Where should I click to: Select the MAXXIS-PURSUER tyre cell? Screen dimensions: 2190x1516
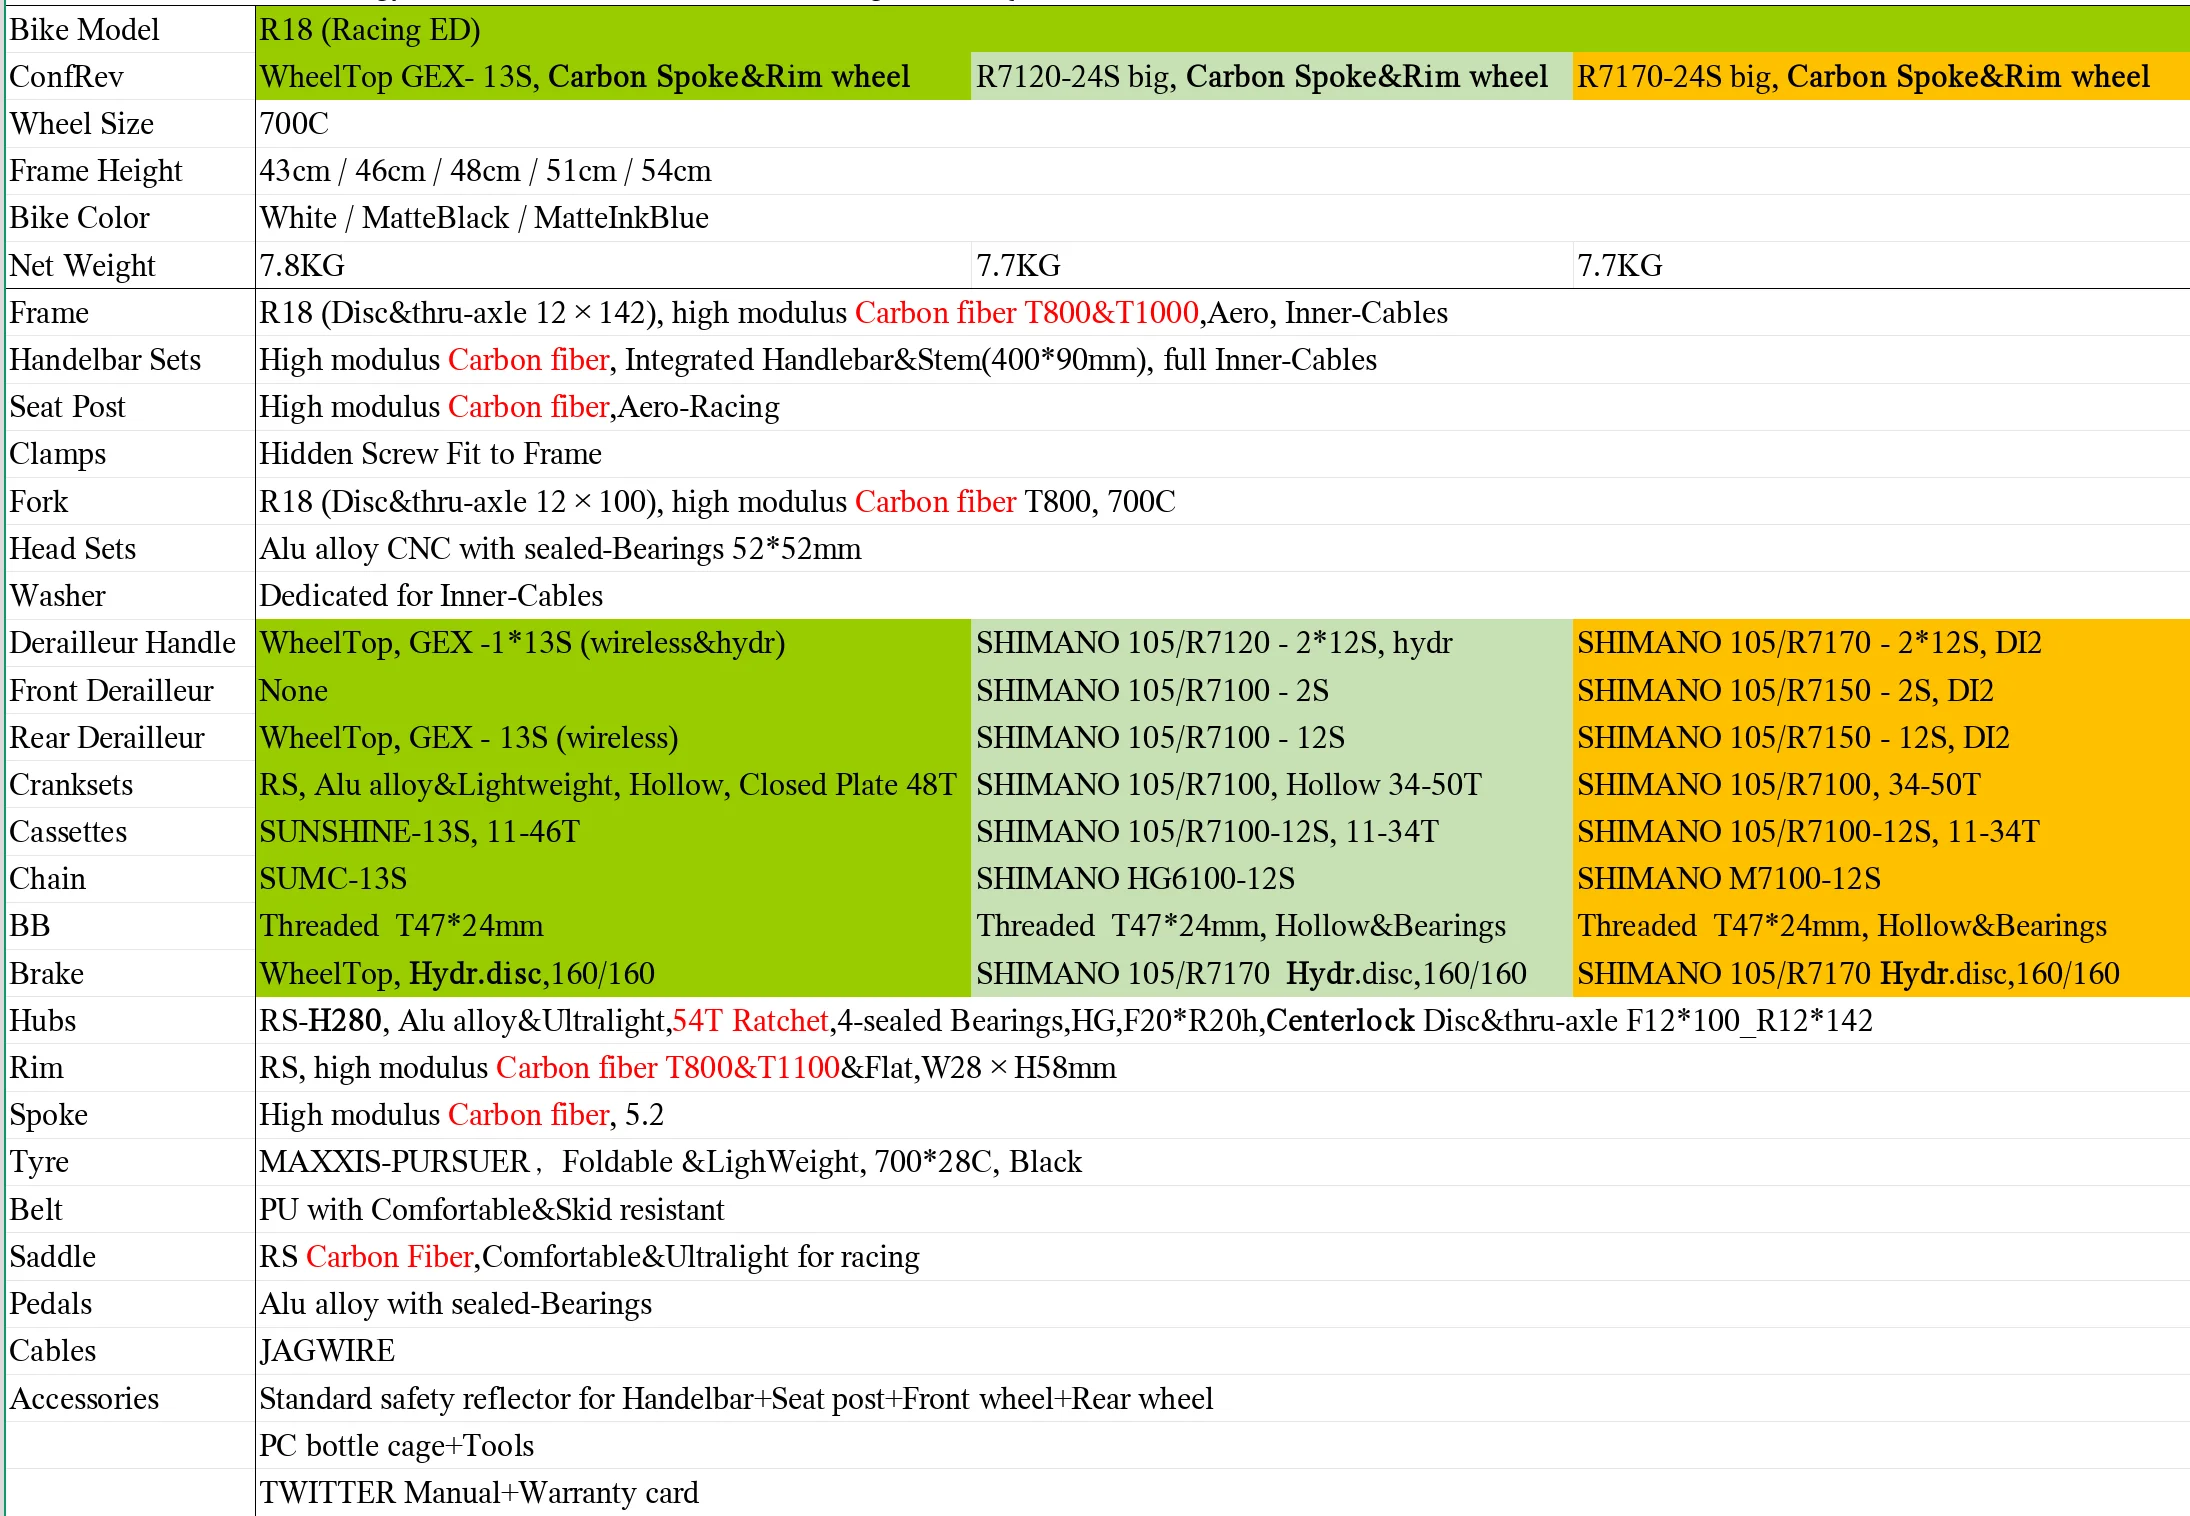point(670,1162)
